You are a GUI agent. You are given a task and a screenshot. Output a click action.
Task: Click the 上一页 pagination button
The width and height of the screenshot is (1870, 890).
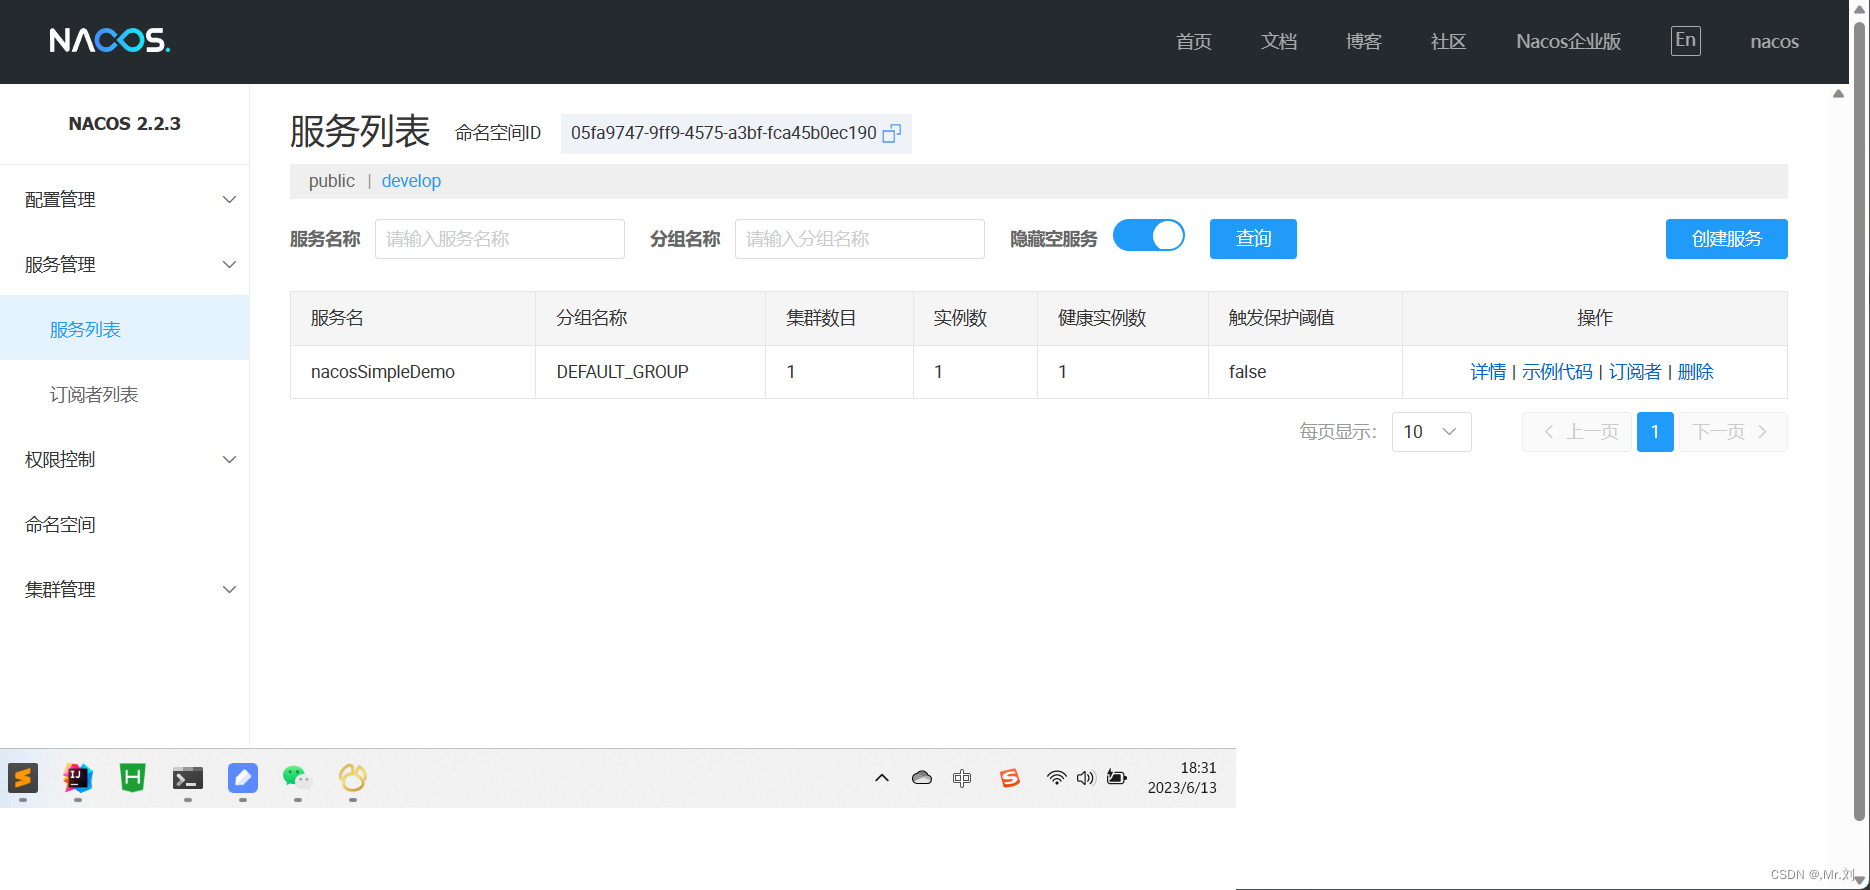(1577, 432)
